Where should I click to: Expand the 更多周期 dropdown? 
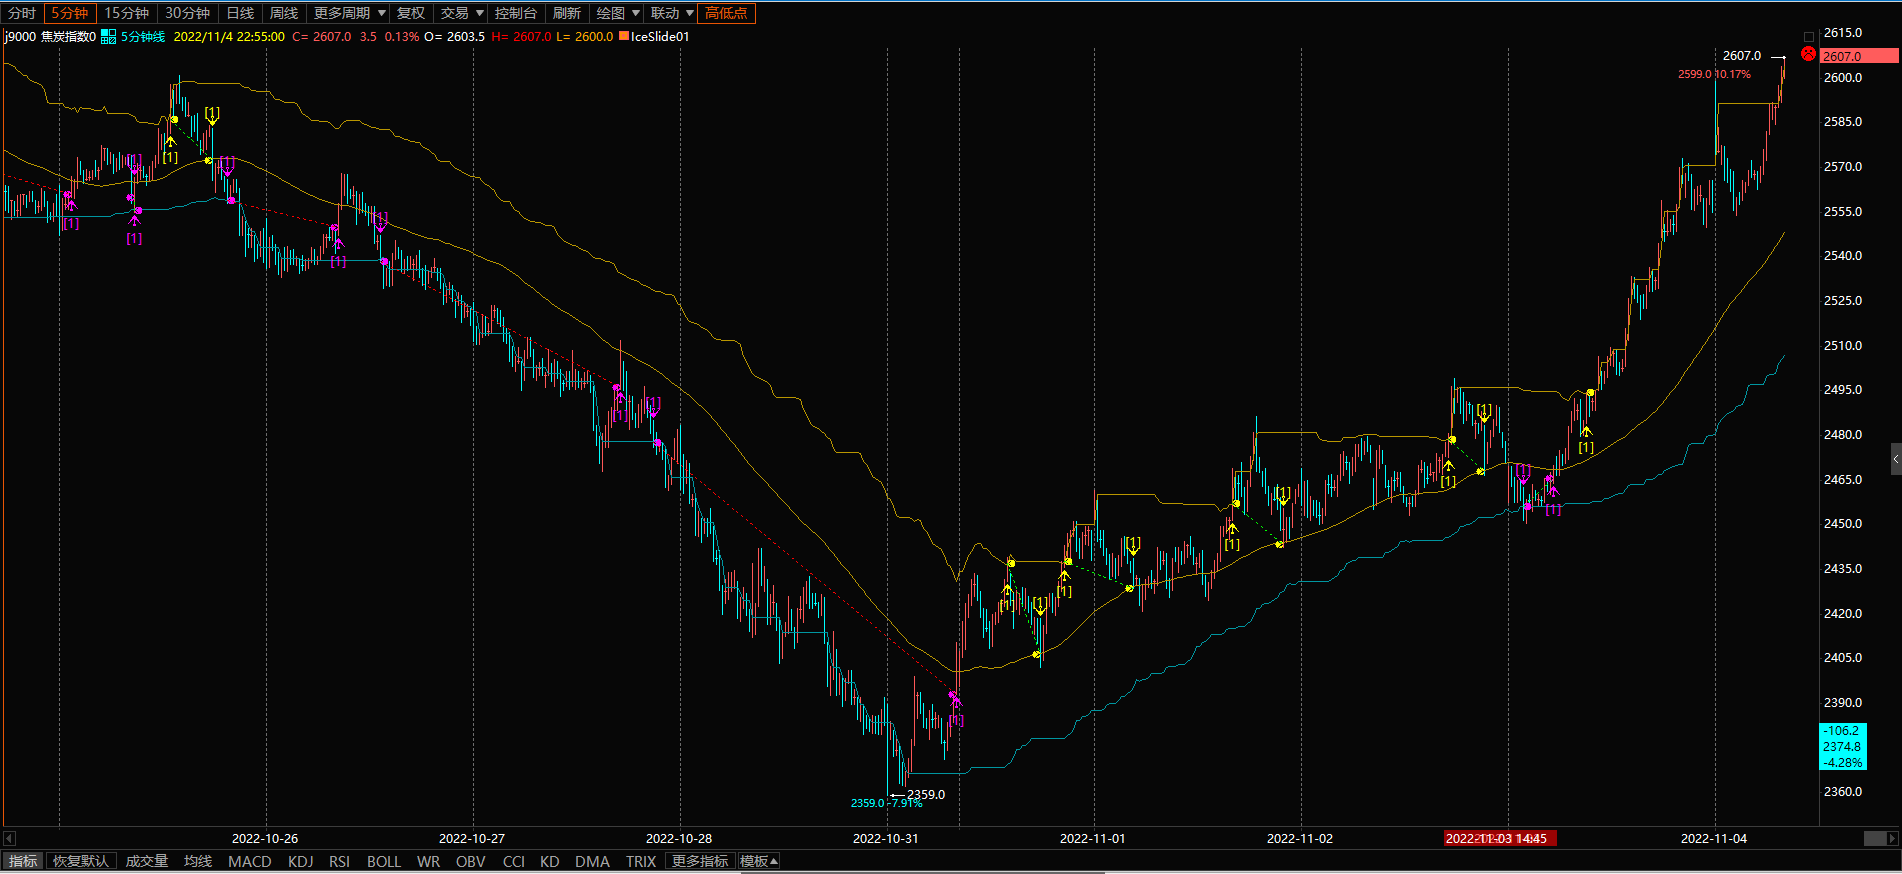[349, 13]
